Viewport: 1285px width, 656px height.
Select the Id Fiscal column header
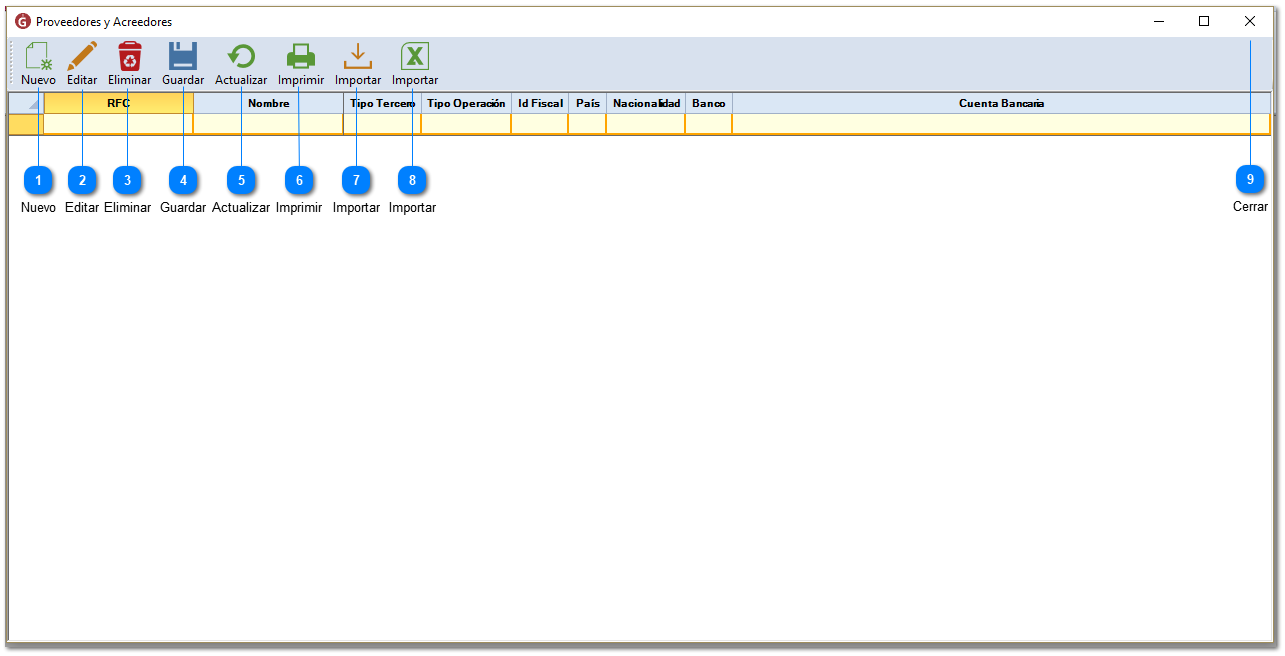pyautogui.click(x=540, y=103)
